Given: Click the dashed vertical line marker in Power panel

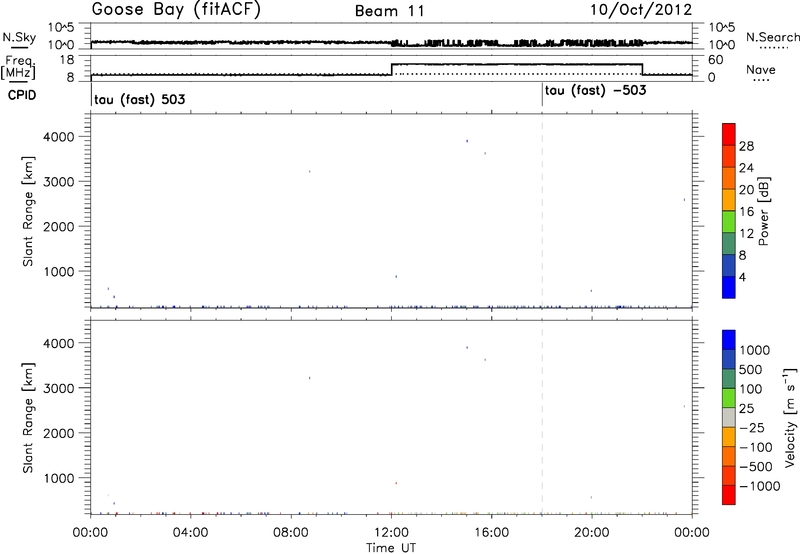Looking at the screenshot, I should (542, 211).
